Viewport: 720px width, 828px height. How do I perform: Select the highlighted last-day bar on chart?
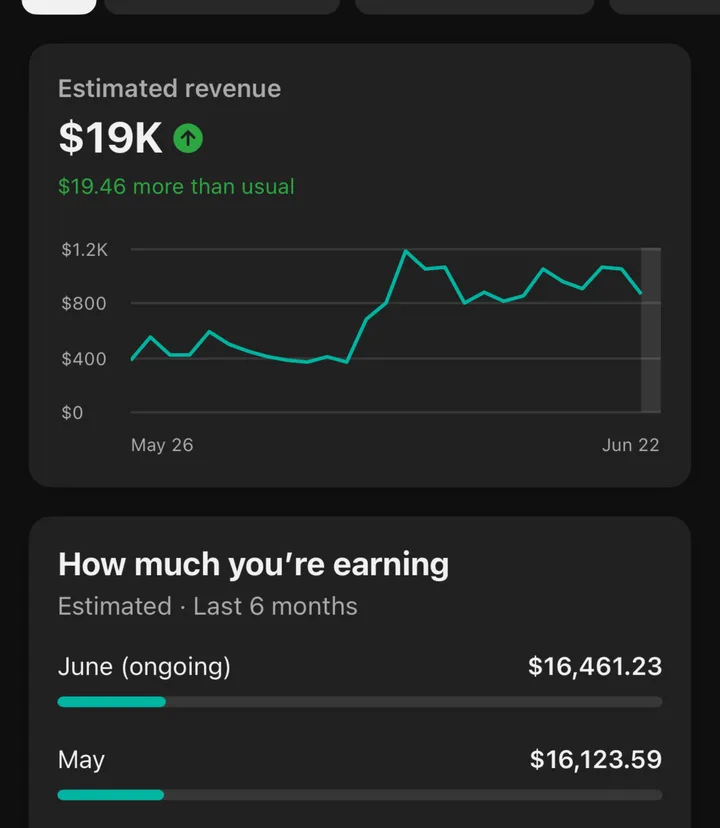pyautogui.click(x=651, y=330)
